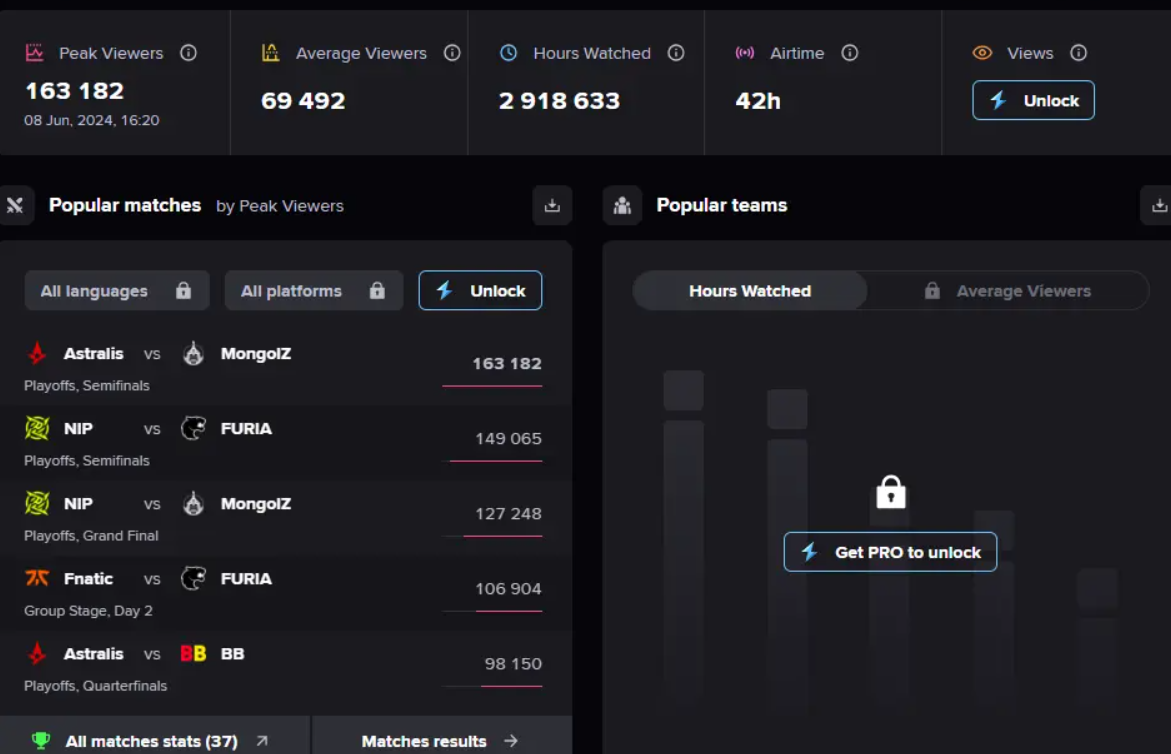Download the Popular teams data
Screen dimensions: 1171x754
tap(1159, 206)
